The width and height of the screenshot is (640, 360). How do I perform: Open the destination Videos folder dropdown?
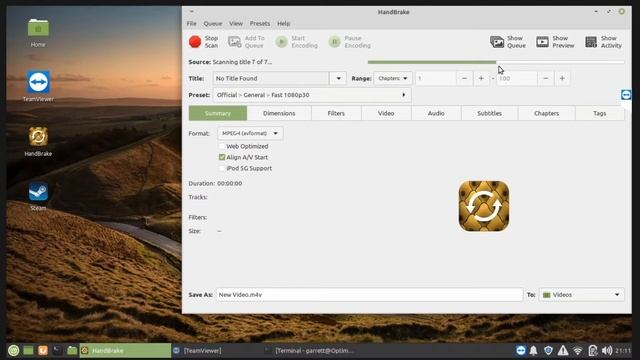tap(582, 295)
